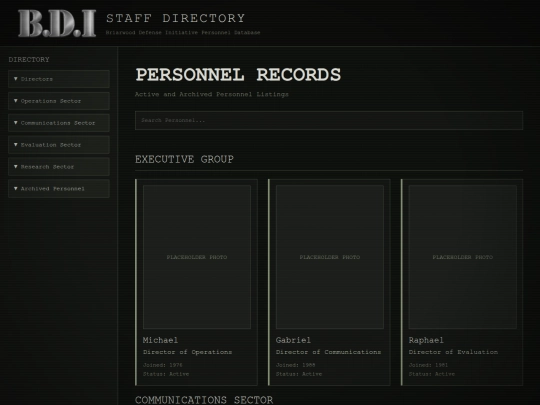
Task: Click Gabriel's 'Status: Active' line
Action: (299, 374)
